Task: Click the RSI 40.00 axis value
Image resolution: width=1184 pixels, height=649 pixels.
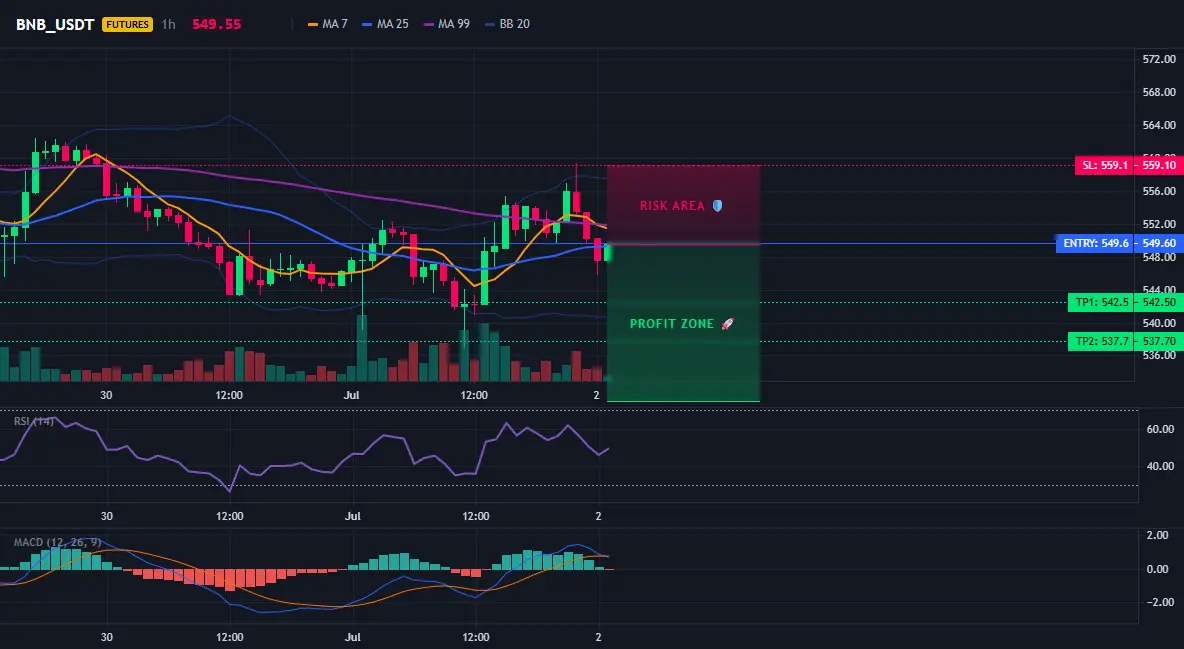Action: 1161,466
